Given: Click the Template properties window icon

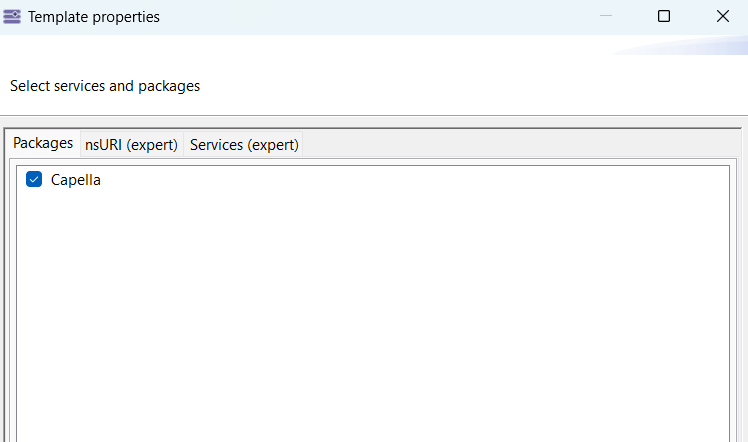Looking at the screenshot, I should (13, 17).
